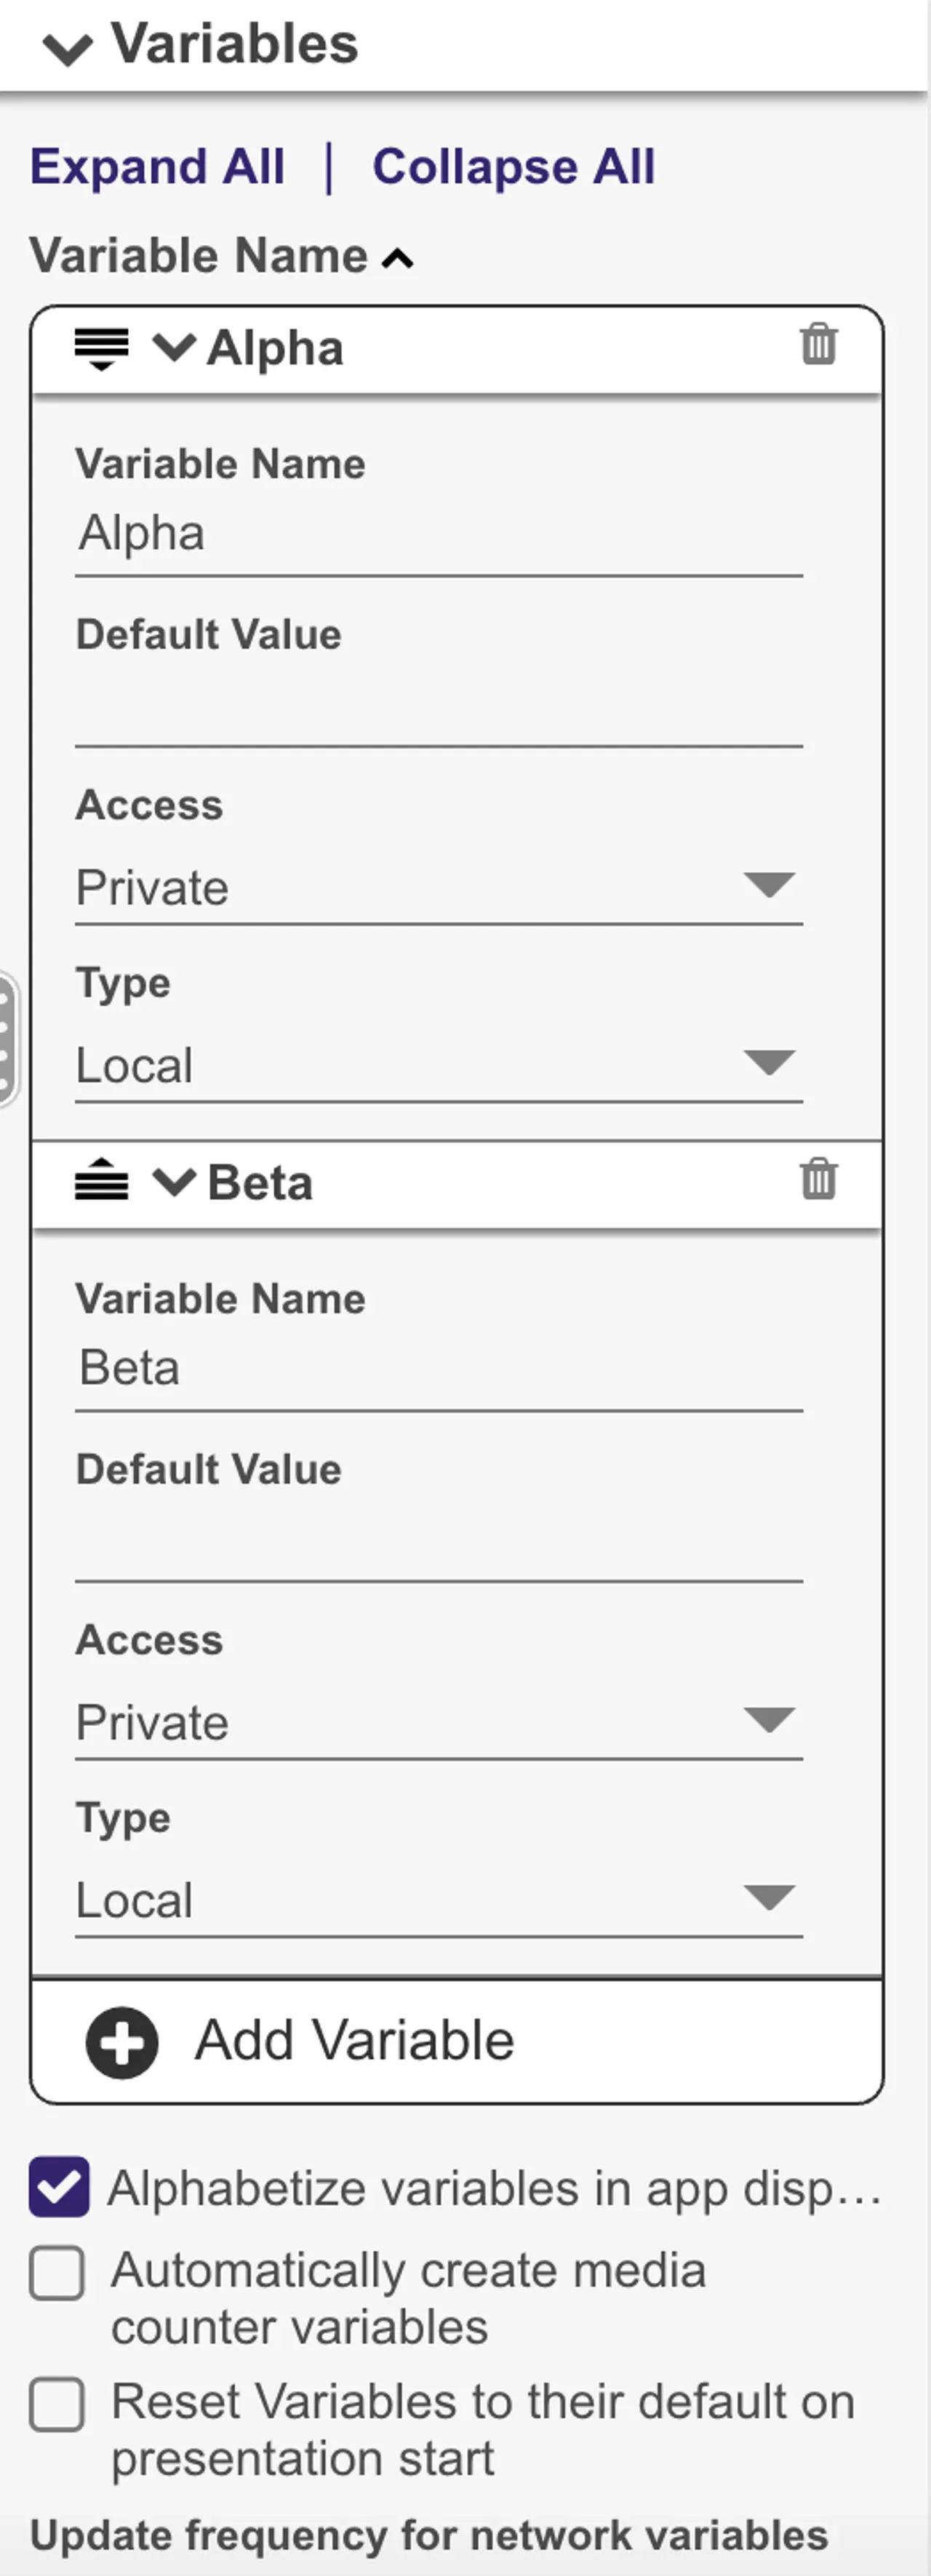Click the Collapse All link
Screen dimensions: 931x2576
pos(514,166)
